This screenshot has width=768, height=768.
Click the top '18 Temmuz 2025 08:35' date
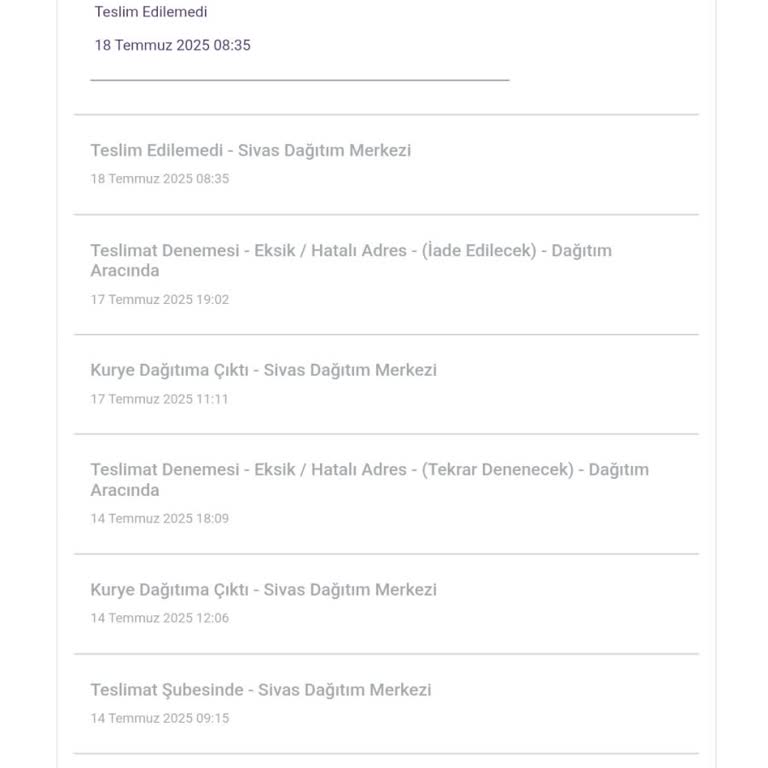tap(172, 45)
